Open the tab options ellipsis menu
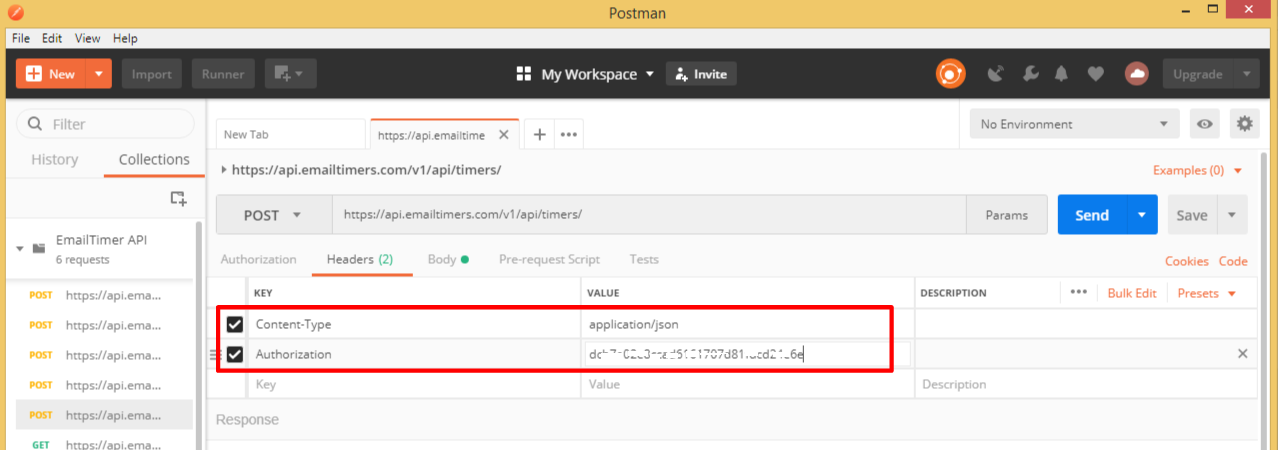1278x450 pixels. (x=568, y=134)
